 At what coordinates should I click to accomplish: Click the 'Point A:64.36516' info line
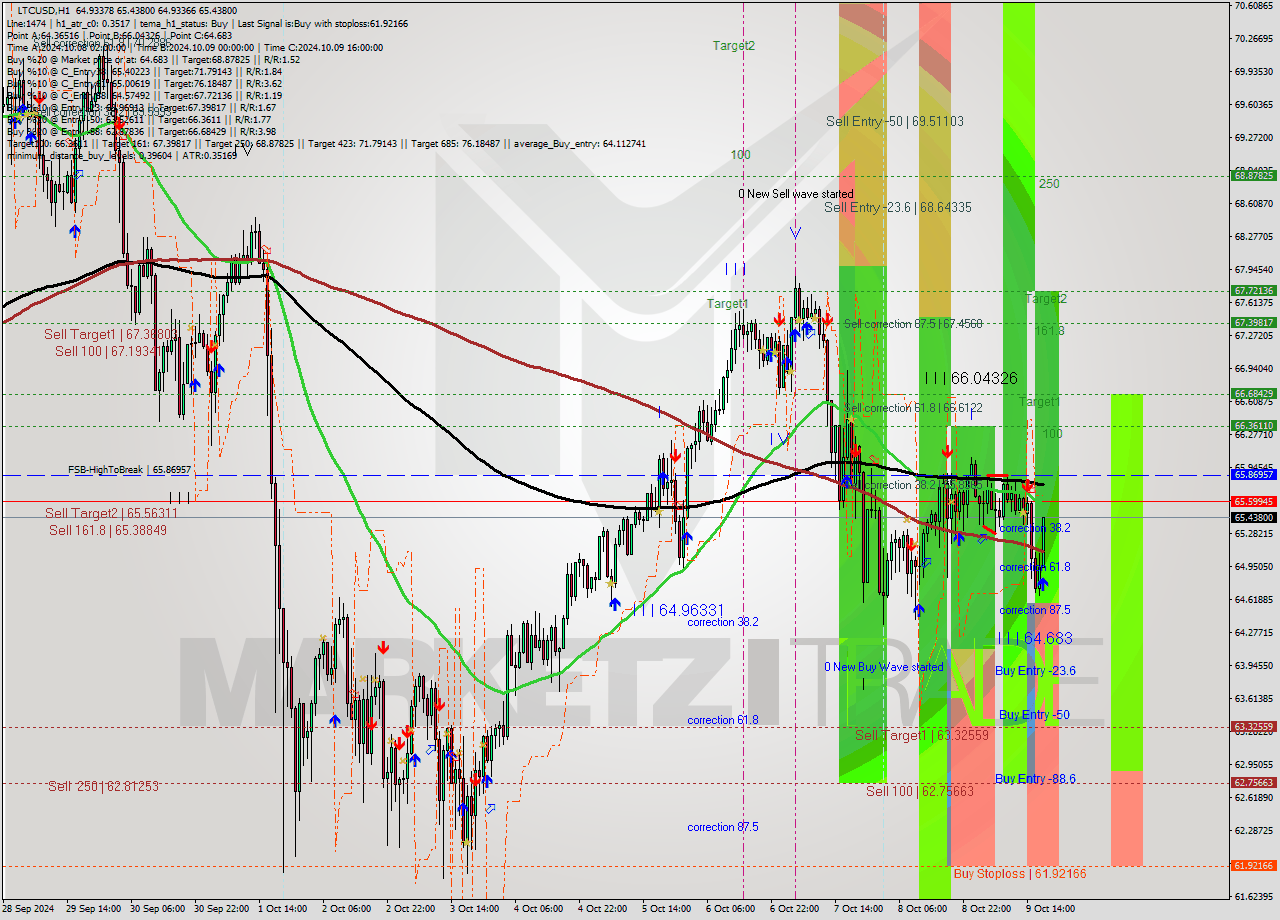[x=45, y=35]
